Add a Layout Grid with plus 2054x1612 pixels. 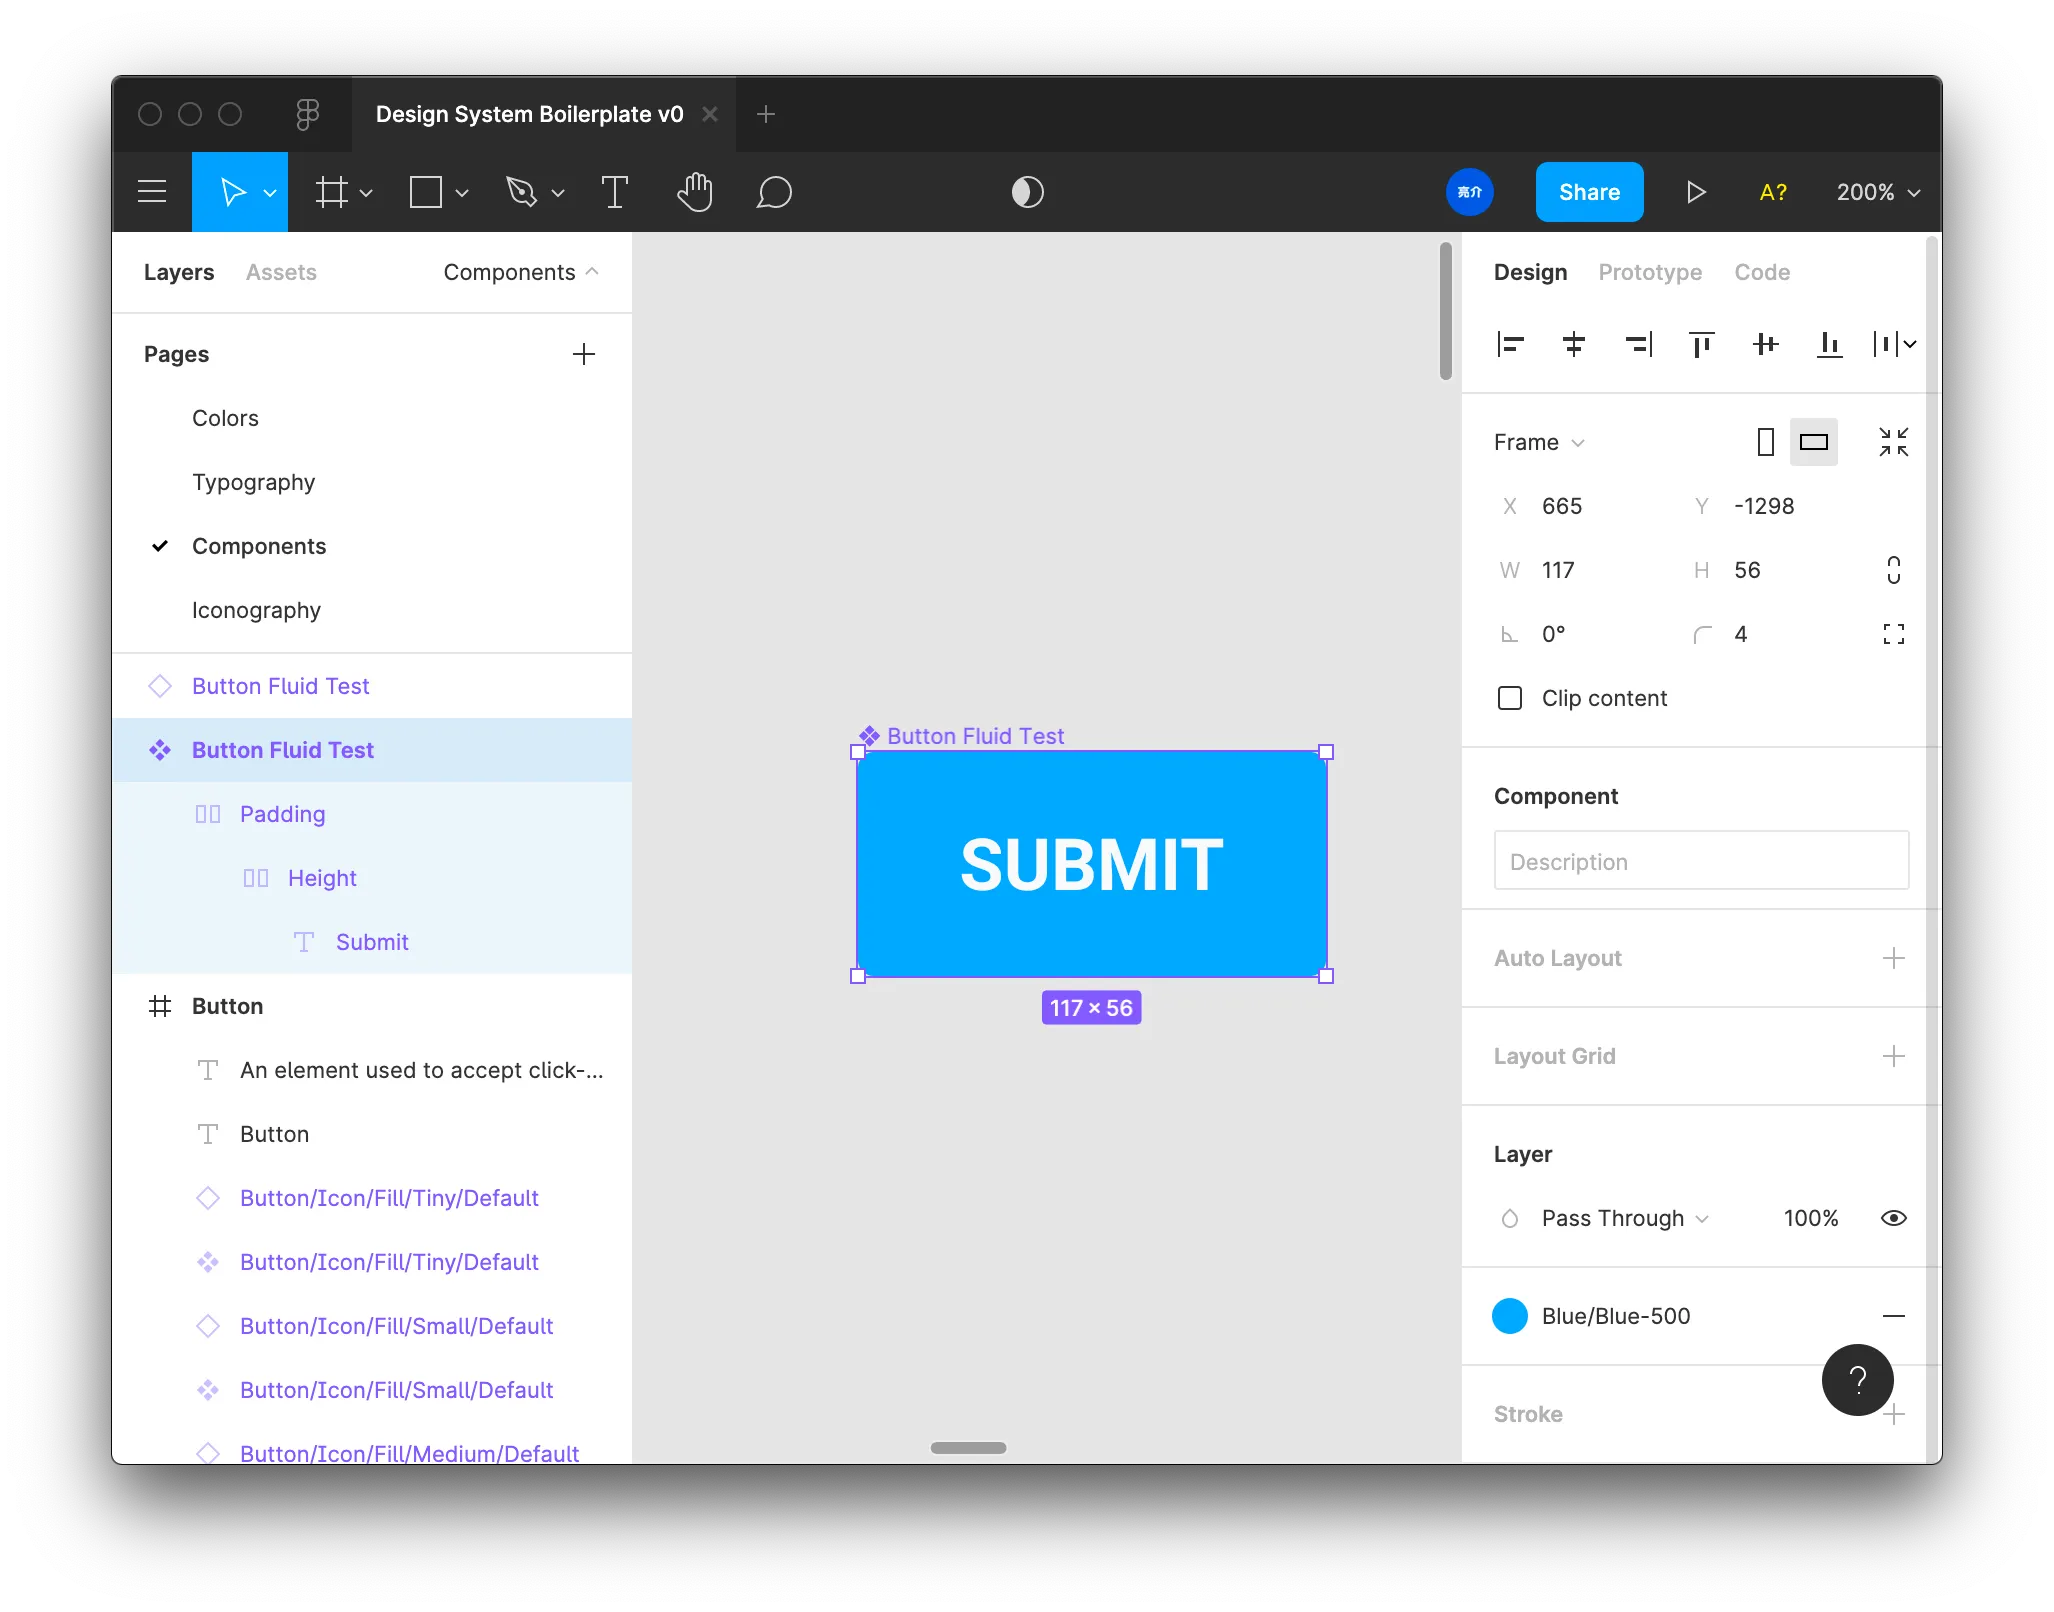[x=1894, y=1056]
